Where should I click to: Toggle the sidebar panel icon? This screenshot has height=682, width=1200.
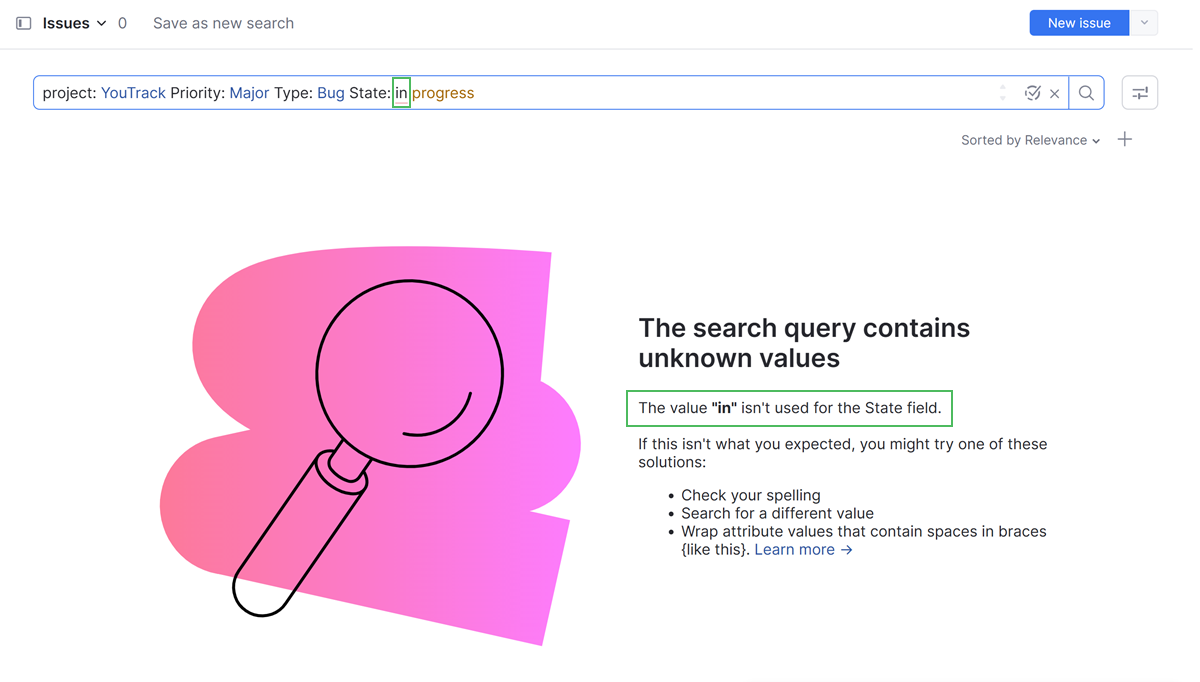(x=24, y=23)
